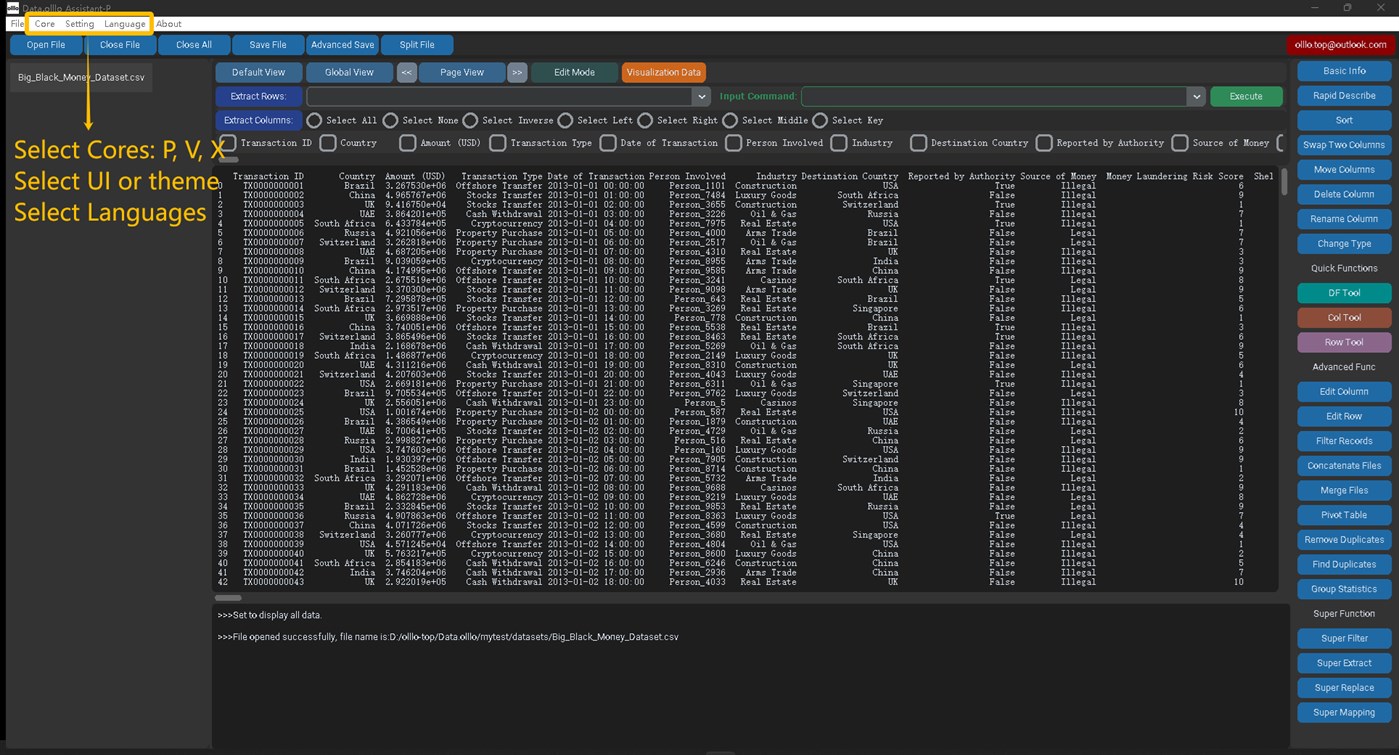Open the DF Tool
Viewport: 1399px width, 755px height.
point(1343,293)
